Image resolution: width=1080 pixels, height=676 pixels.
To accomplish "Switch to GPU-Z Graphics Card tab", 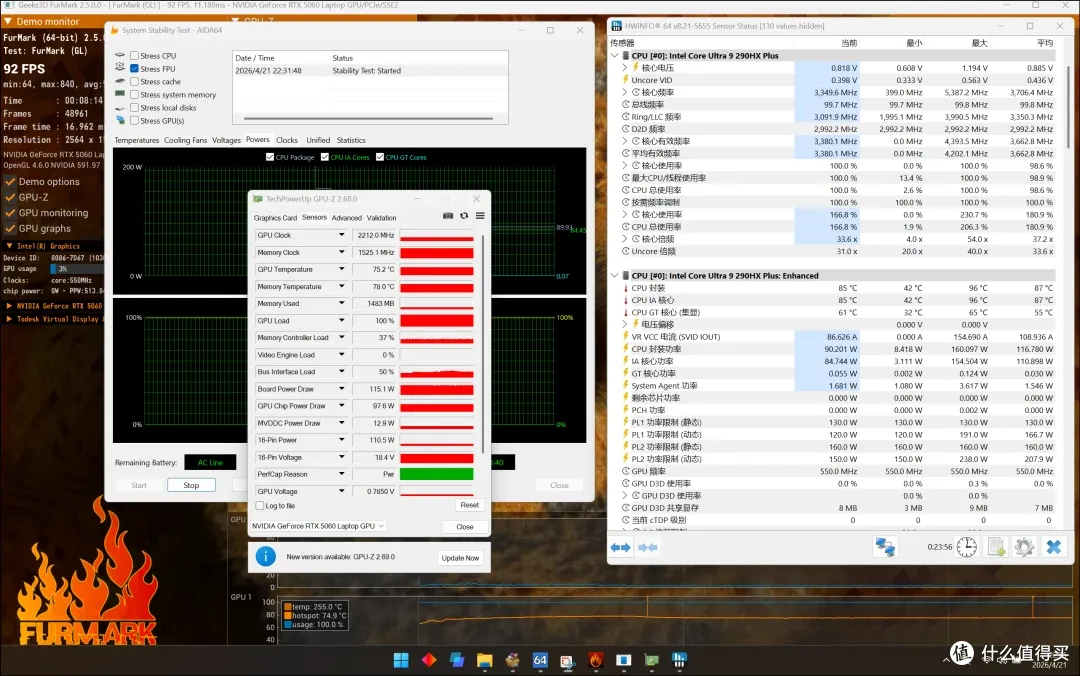I will pos(275,218).
